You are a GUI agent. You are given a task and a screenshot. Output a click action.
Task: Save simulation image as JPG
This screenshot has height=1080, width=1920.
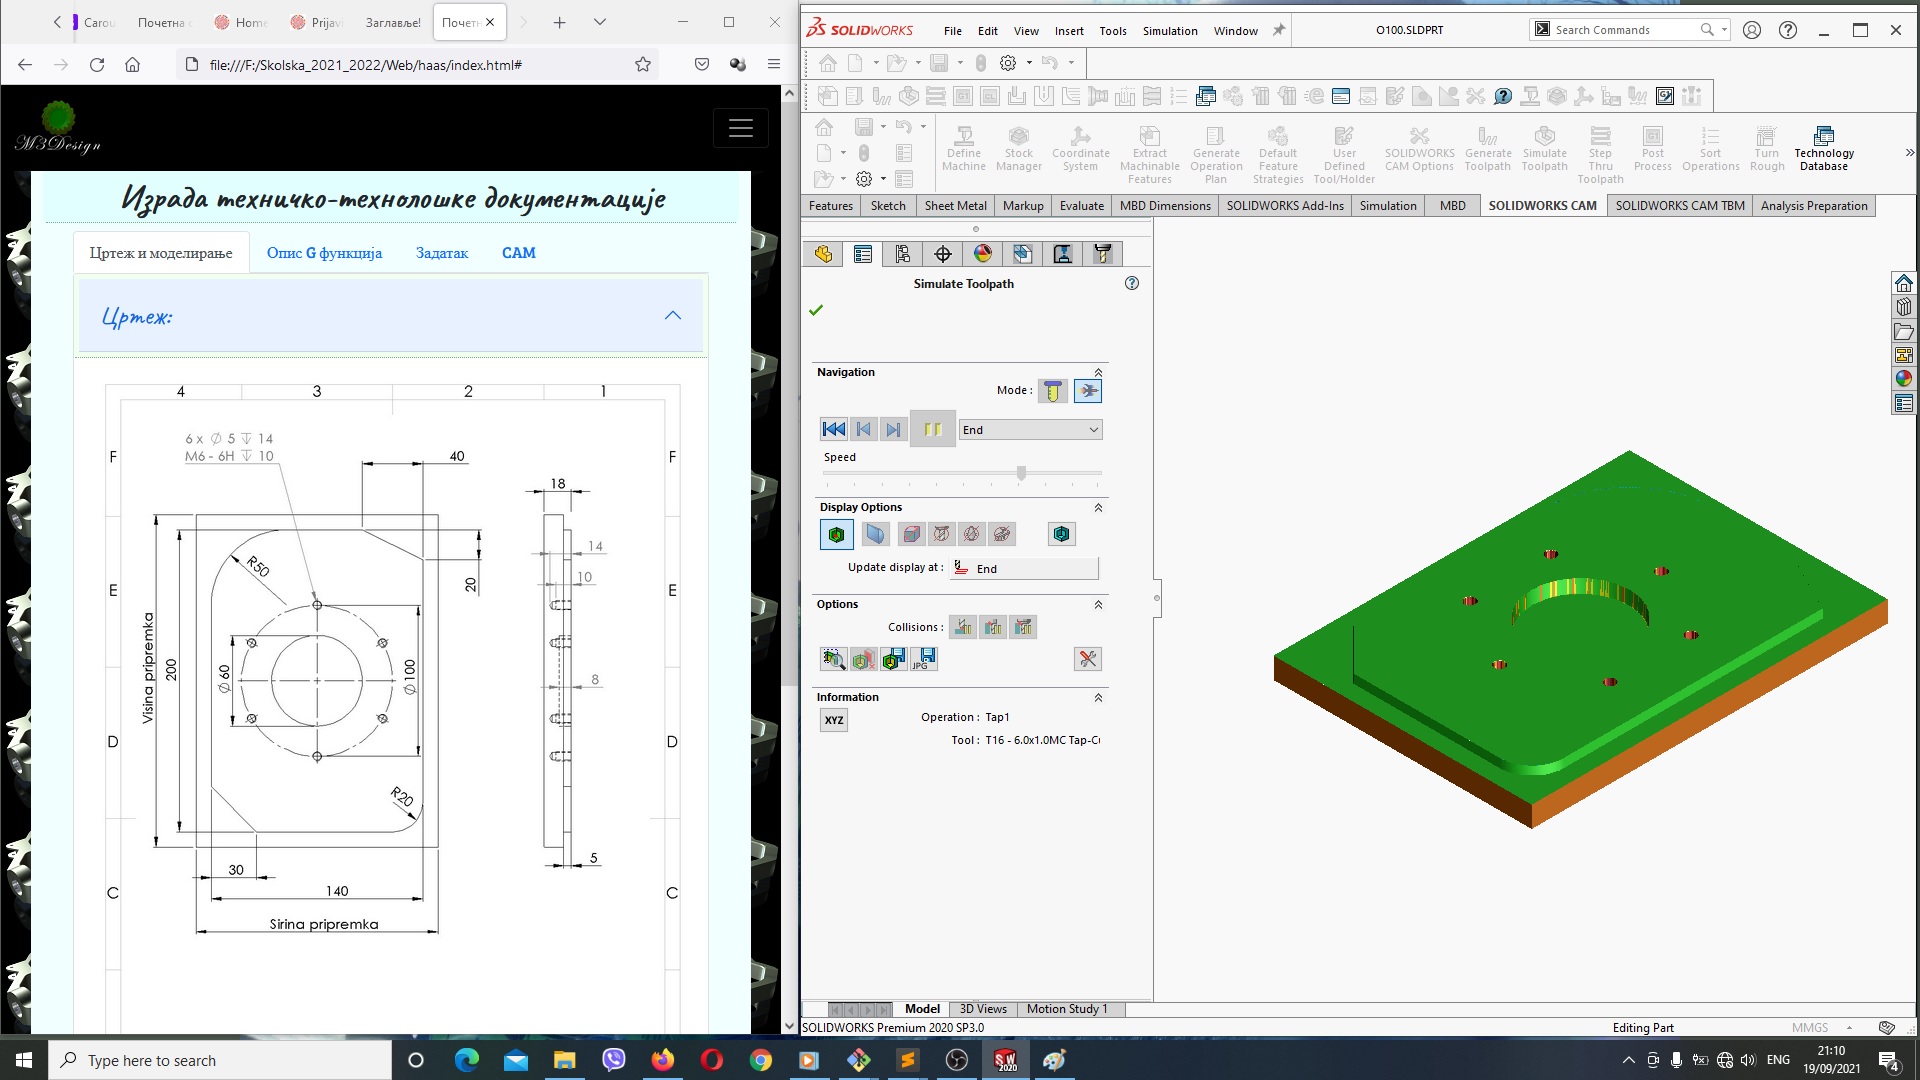coord(924,659)
